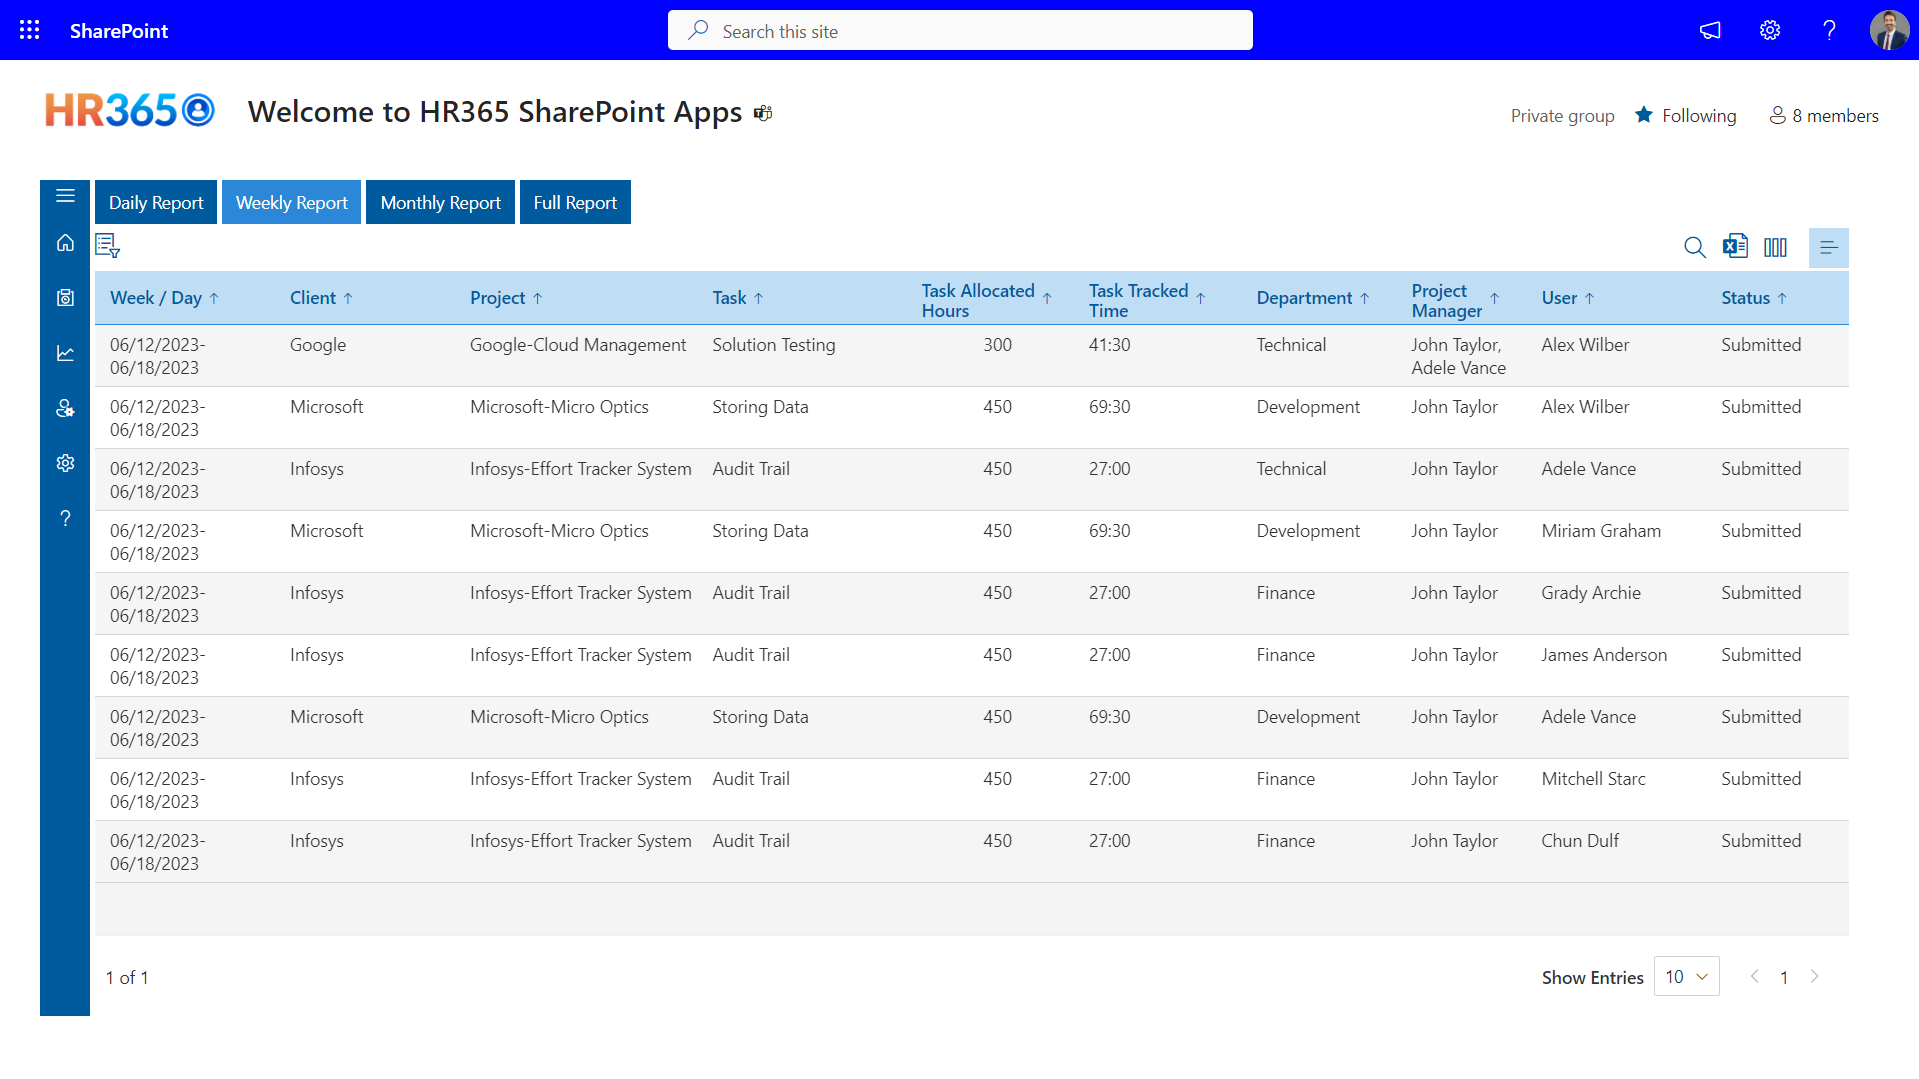
Task: Focus the Search this site box
Action: click(960, 30)
